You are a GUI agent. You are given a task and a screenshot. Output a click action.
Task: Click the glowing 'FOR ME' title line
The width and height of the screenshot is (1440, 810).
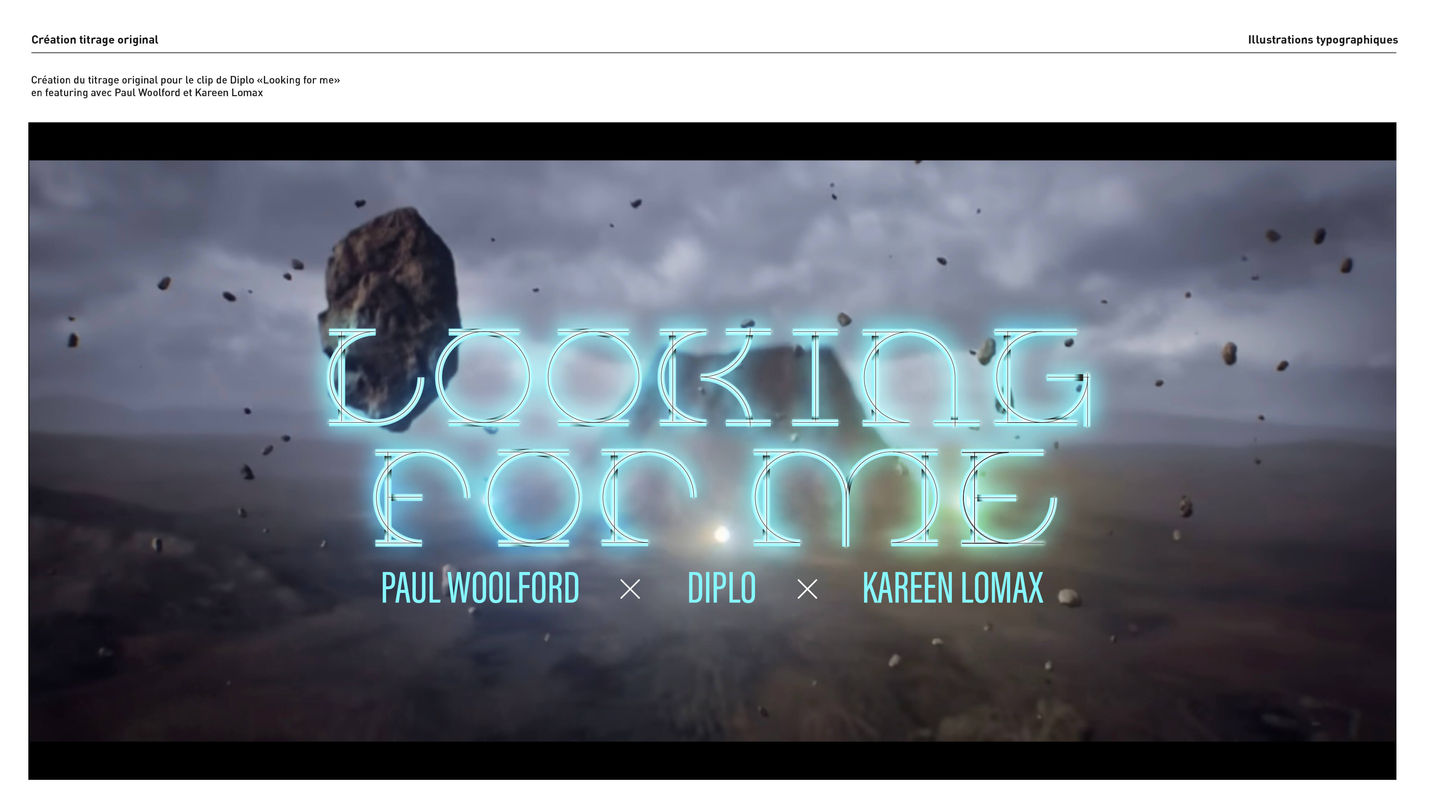[x=714, y=498]
